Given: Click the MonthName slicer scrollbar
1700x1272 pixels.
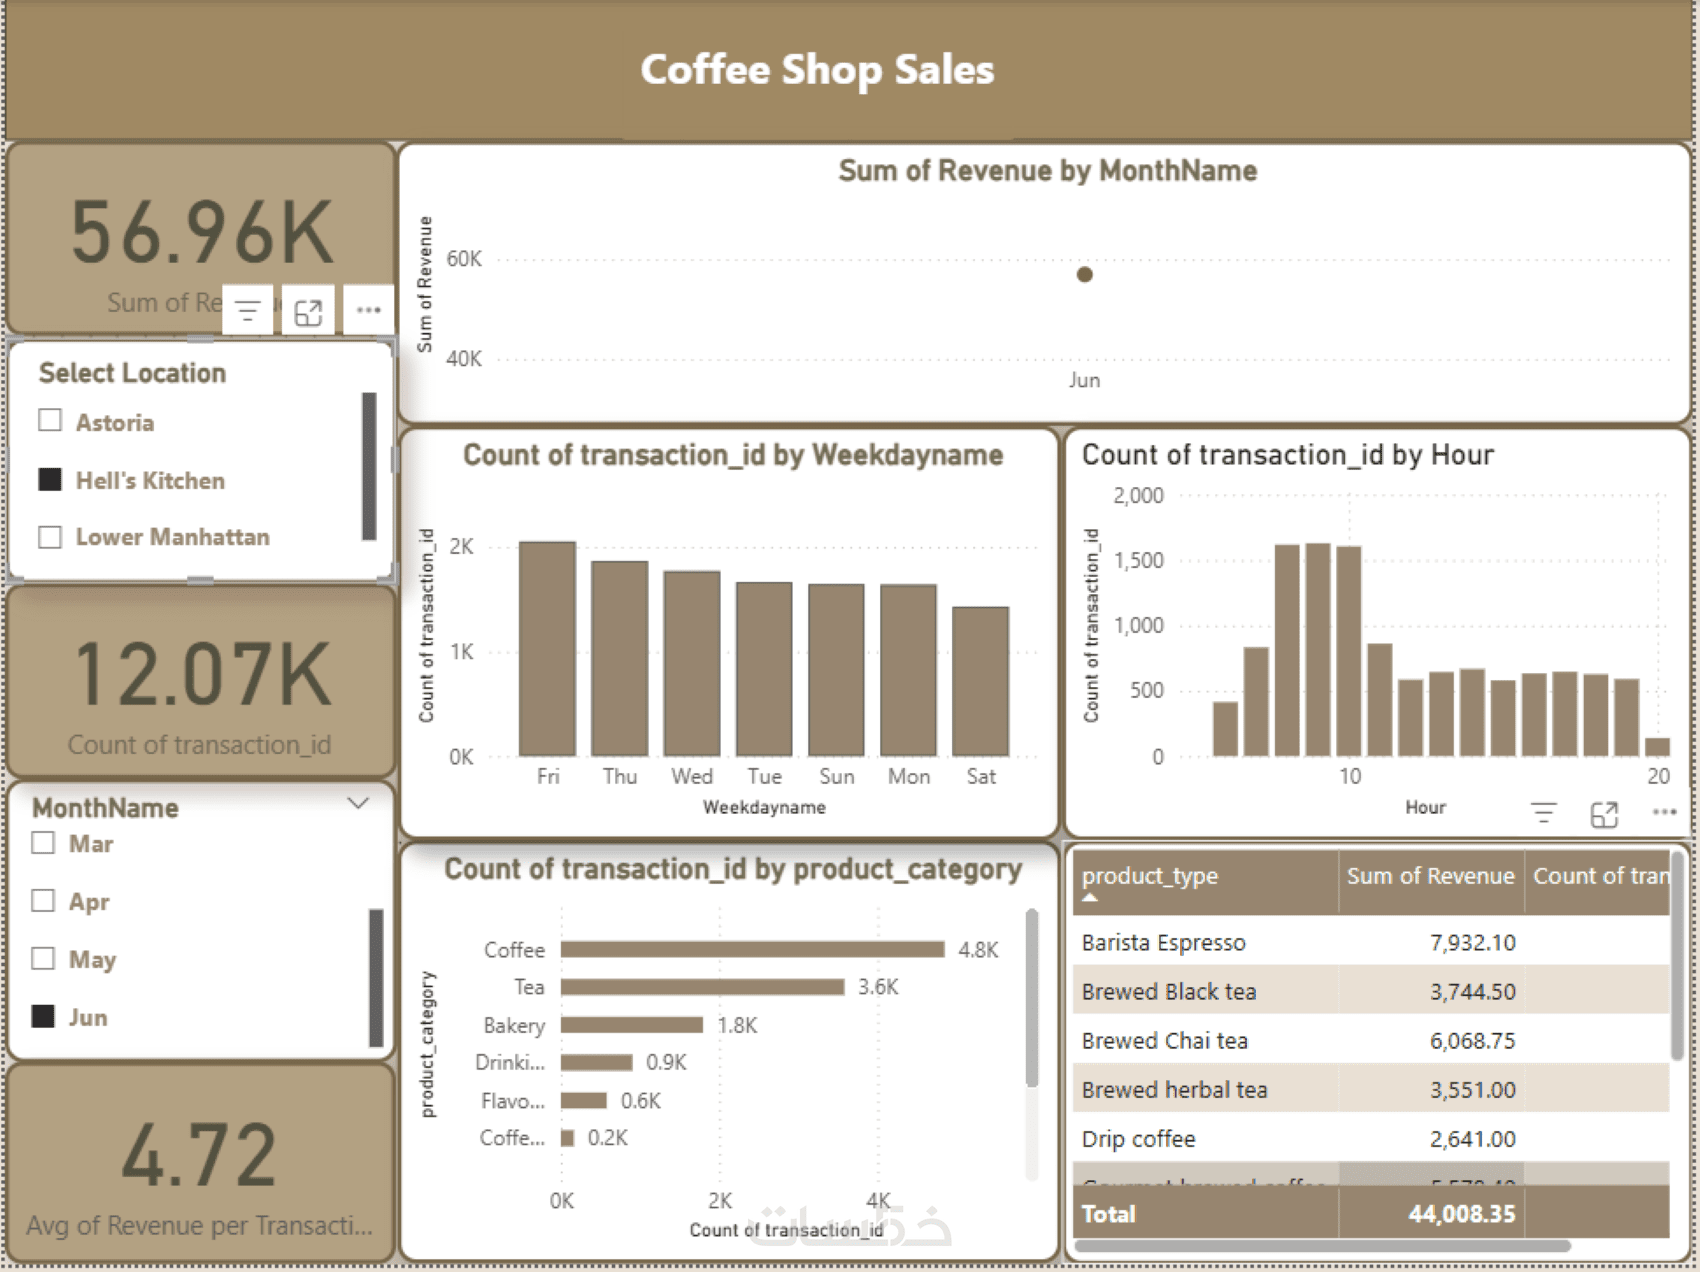Looking at the screenshot, I should pos(376,978).
